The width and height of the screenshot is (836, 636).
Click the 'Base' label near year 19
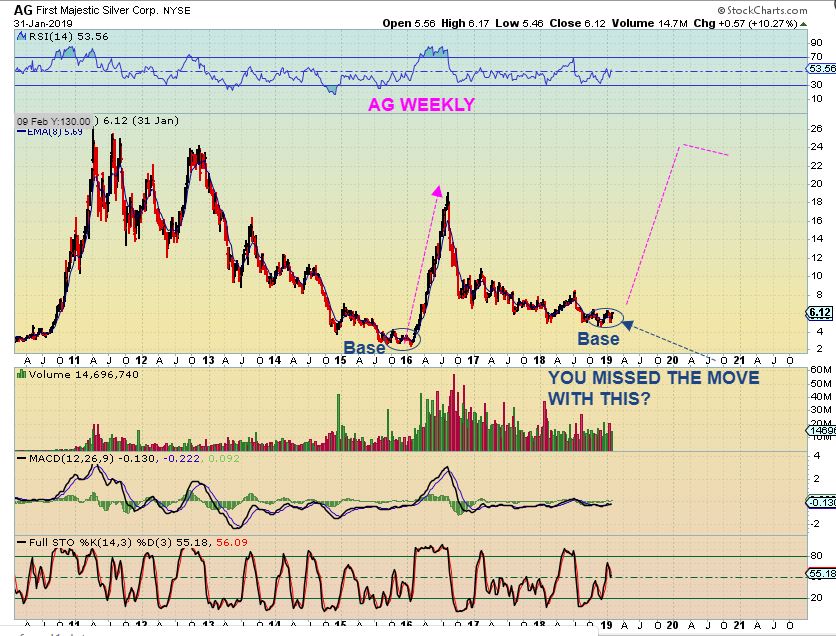tap(598, 339)
